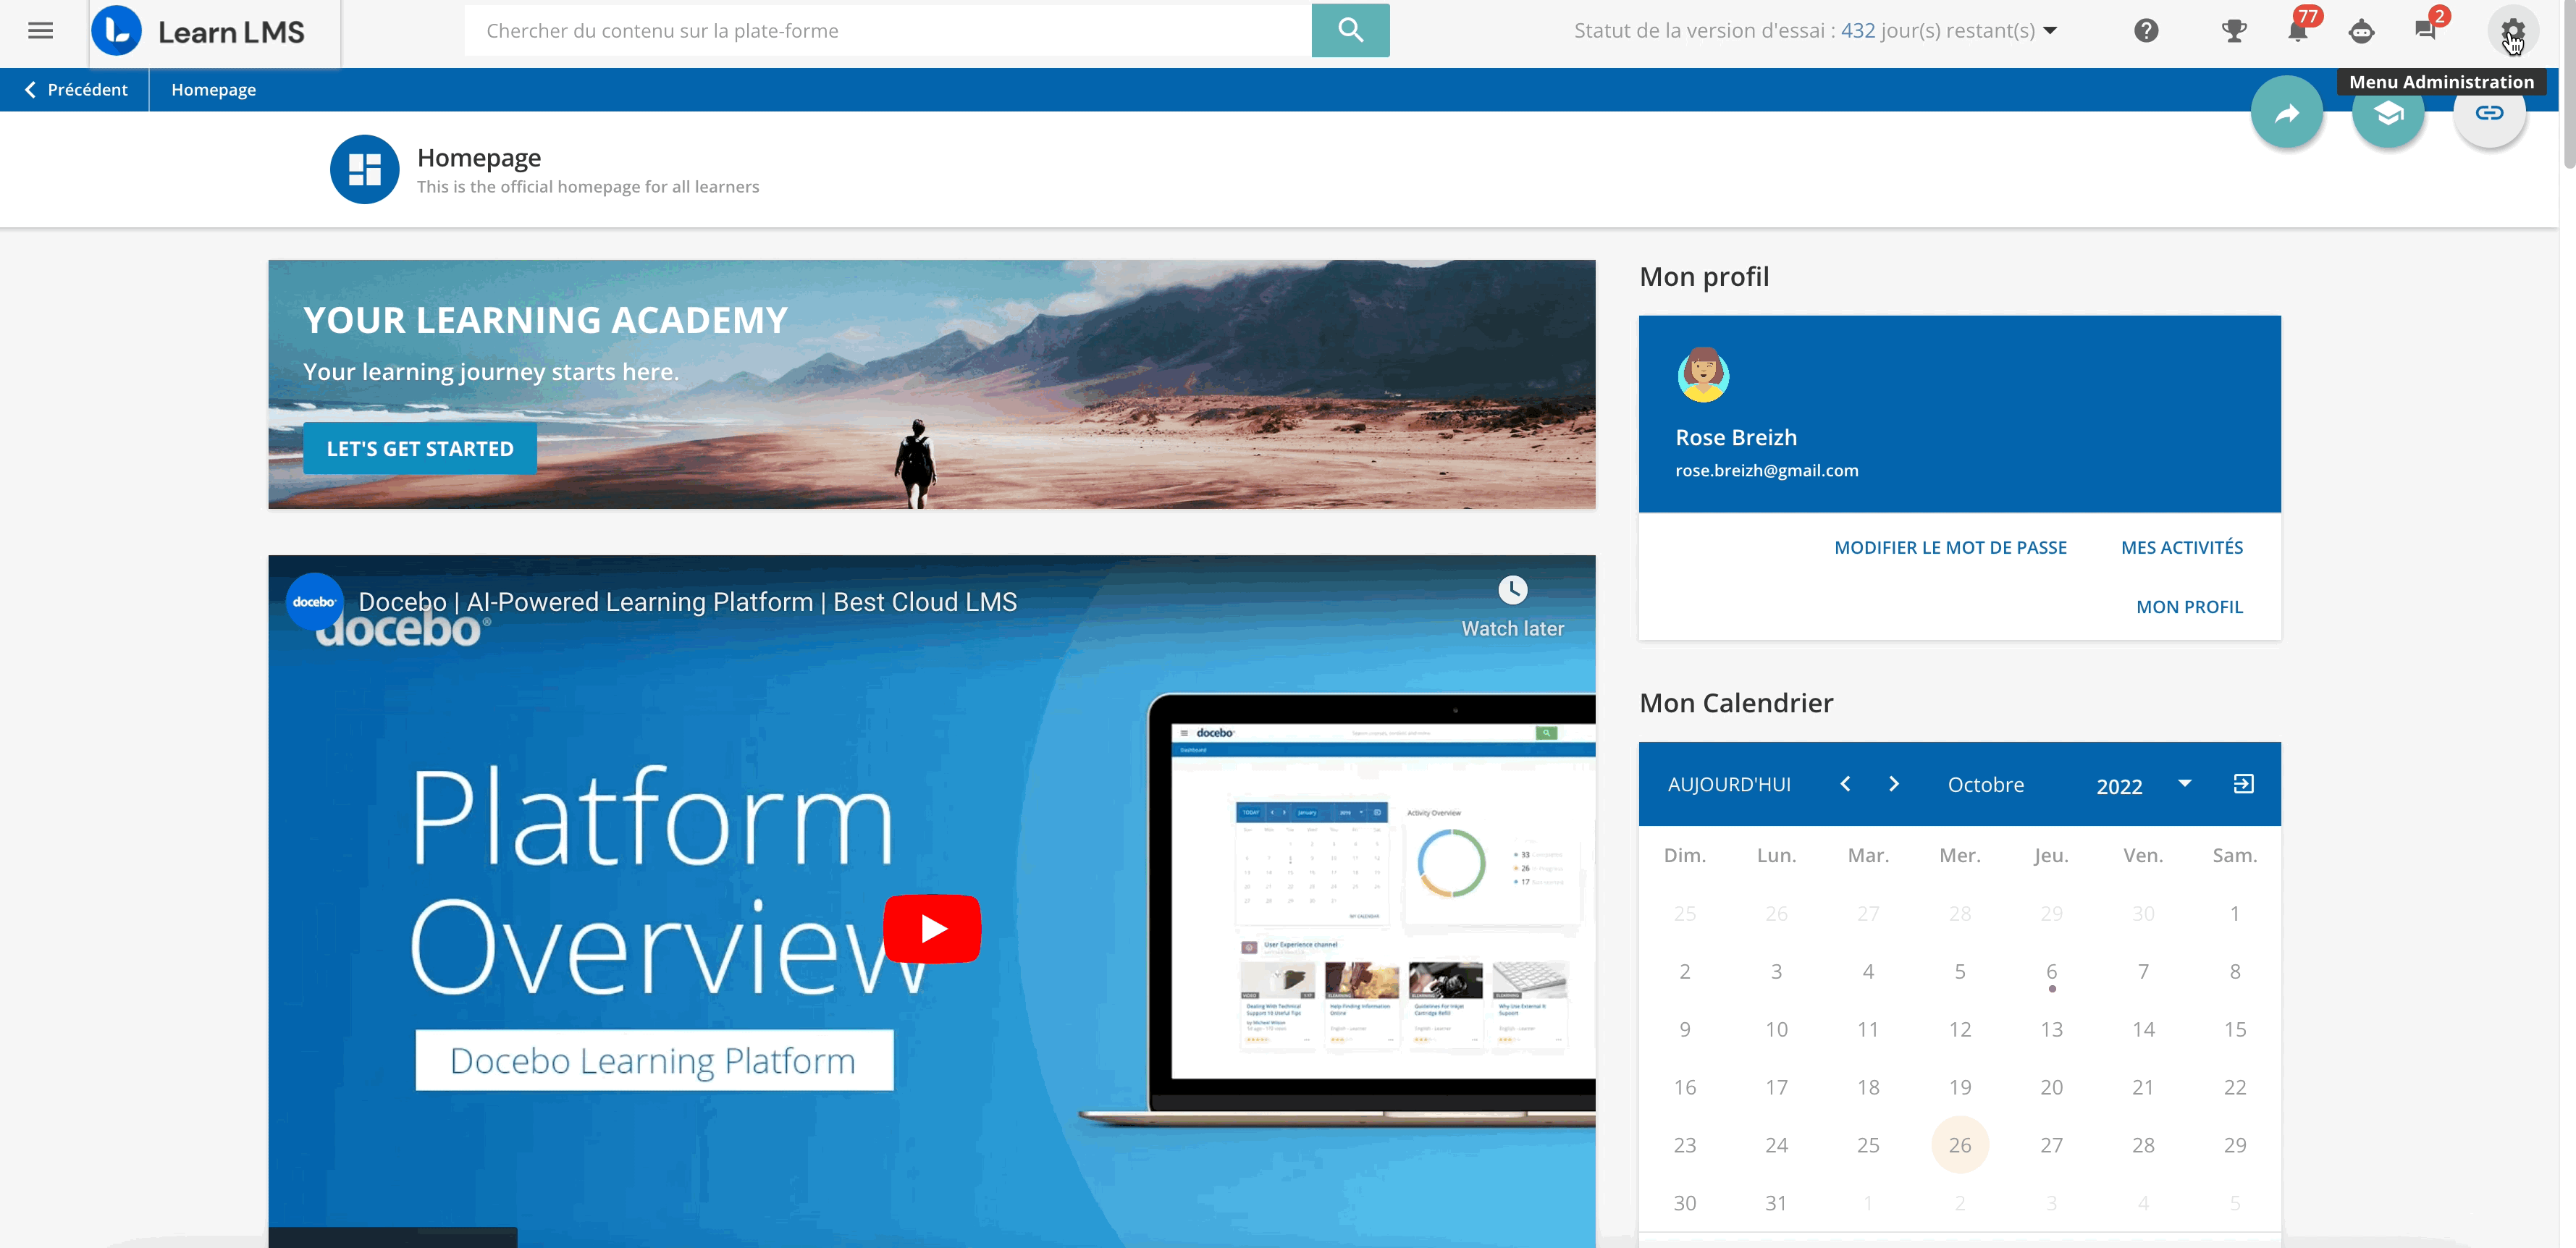Select the Homepage breadcrumb tab
Image resolution: width=2576 pixels, height=1248 pixels.
click(213, 90)
